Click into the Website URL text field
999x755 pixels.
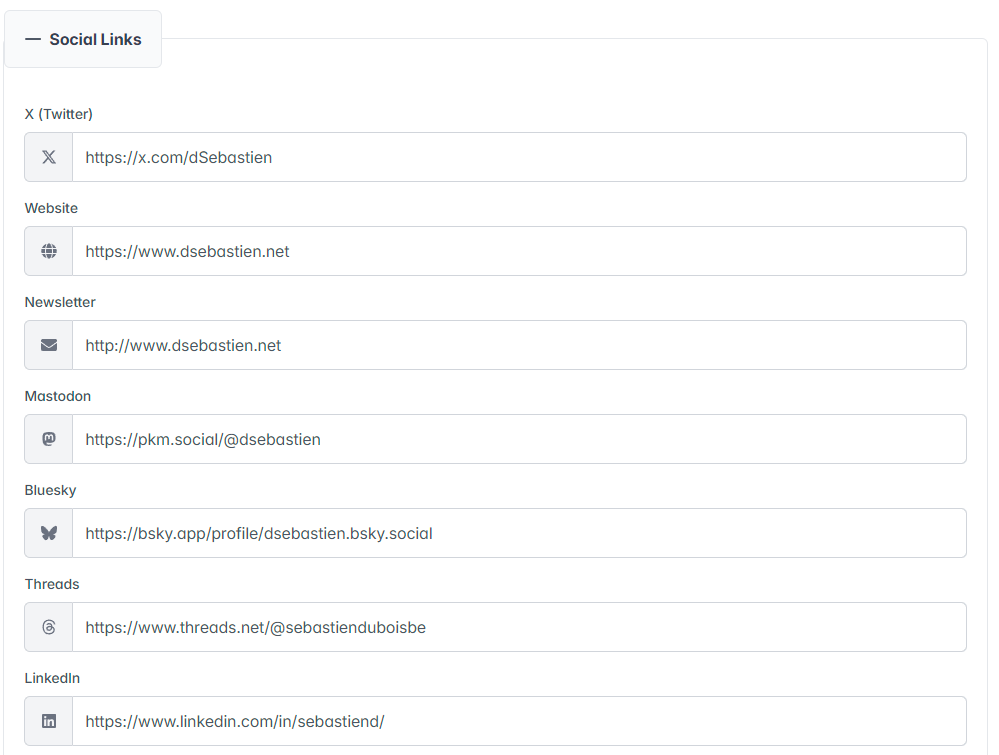tap(518, 251)
